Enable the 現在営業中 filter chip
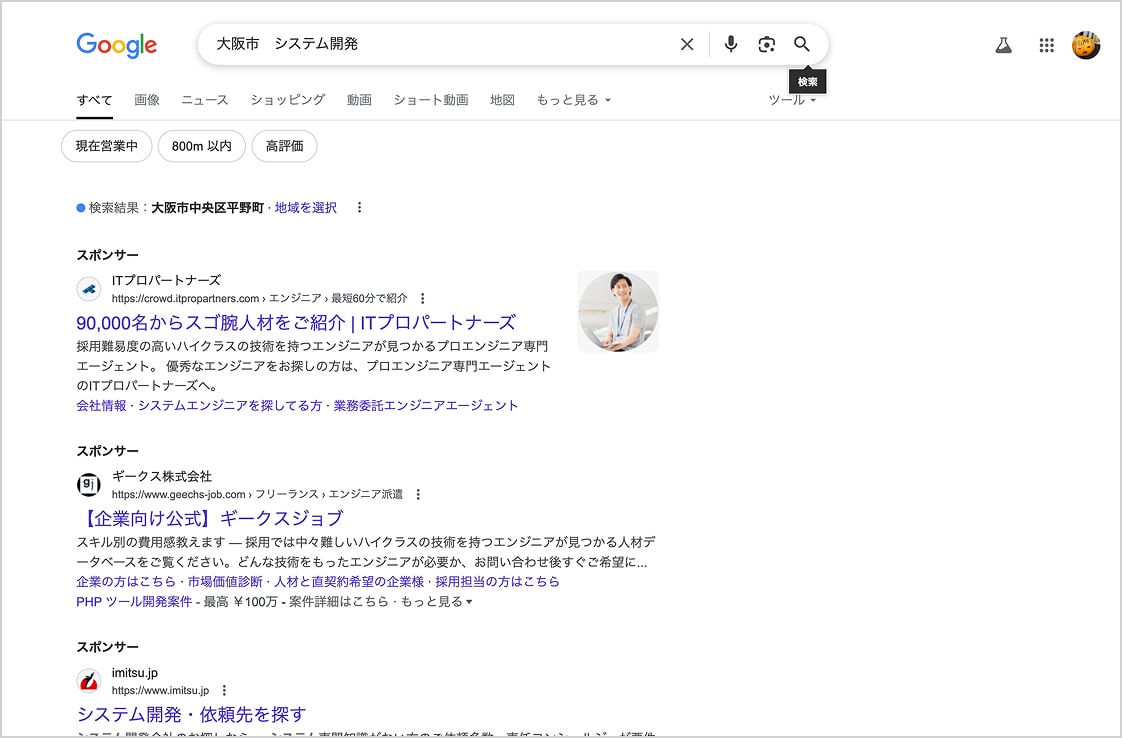This screenshot has width=1122, height=738. coord(106,146)
